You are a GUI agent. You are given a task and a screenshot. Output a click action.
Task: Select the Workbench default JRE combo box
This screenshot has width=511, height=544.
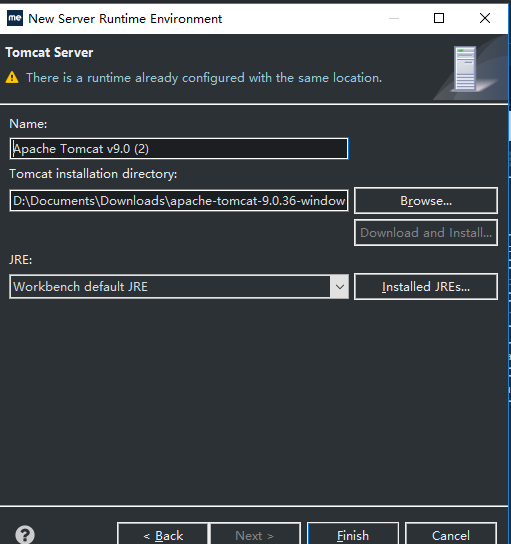coord(179,287)
